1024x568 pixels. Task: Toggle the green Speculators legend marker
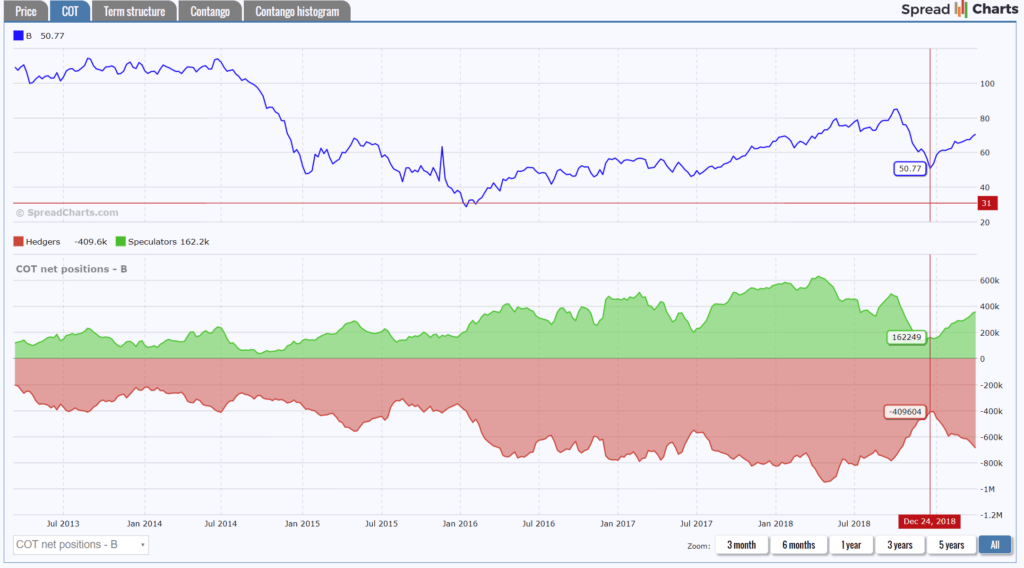click(120, 242)
